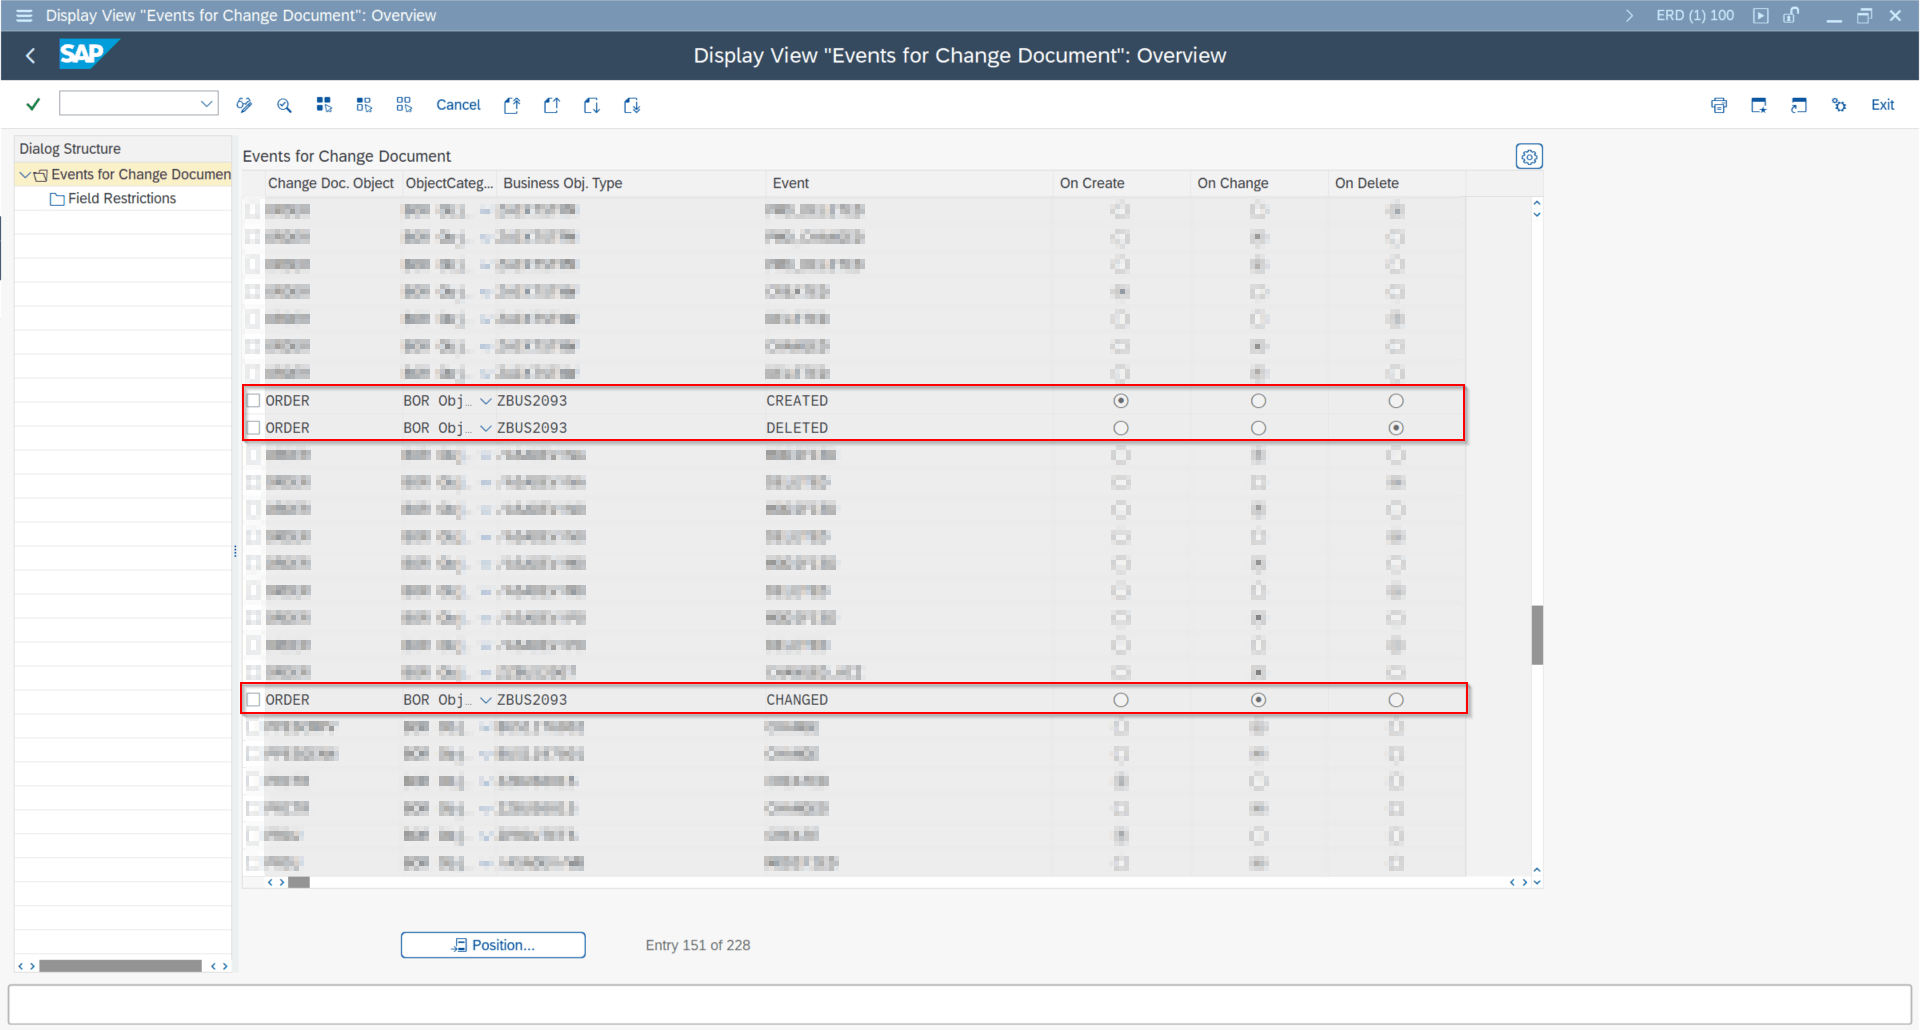The width and height of the screenshot is (1920, 1030).
Task: Go to previous page icon
Action: click(552, 105)
